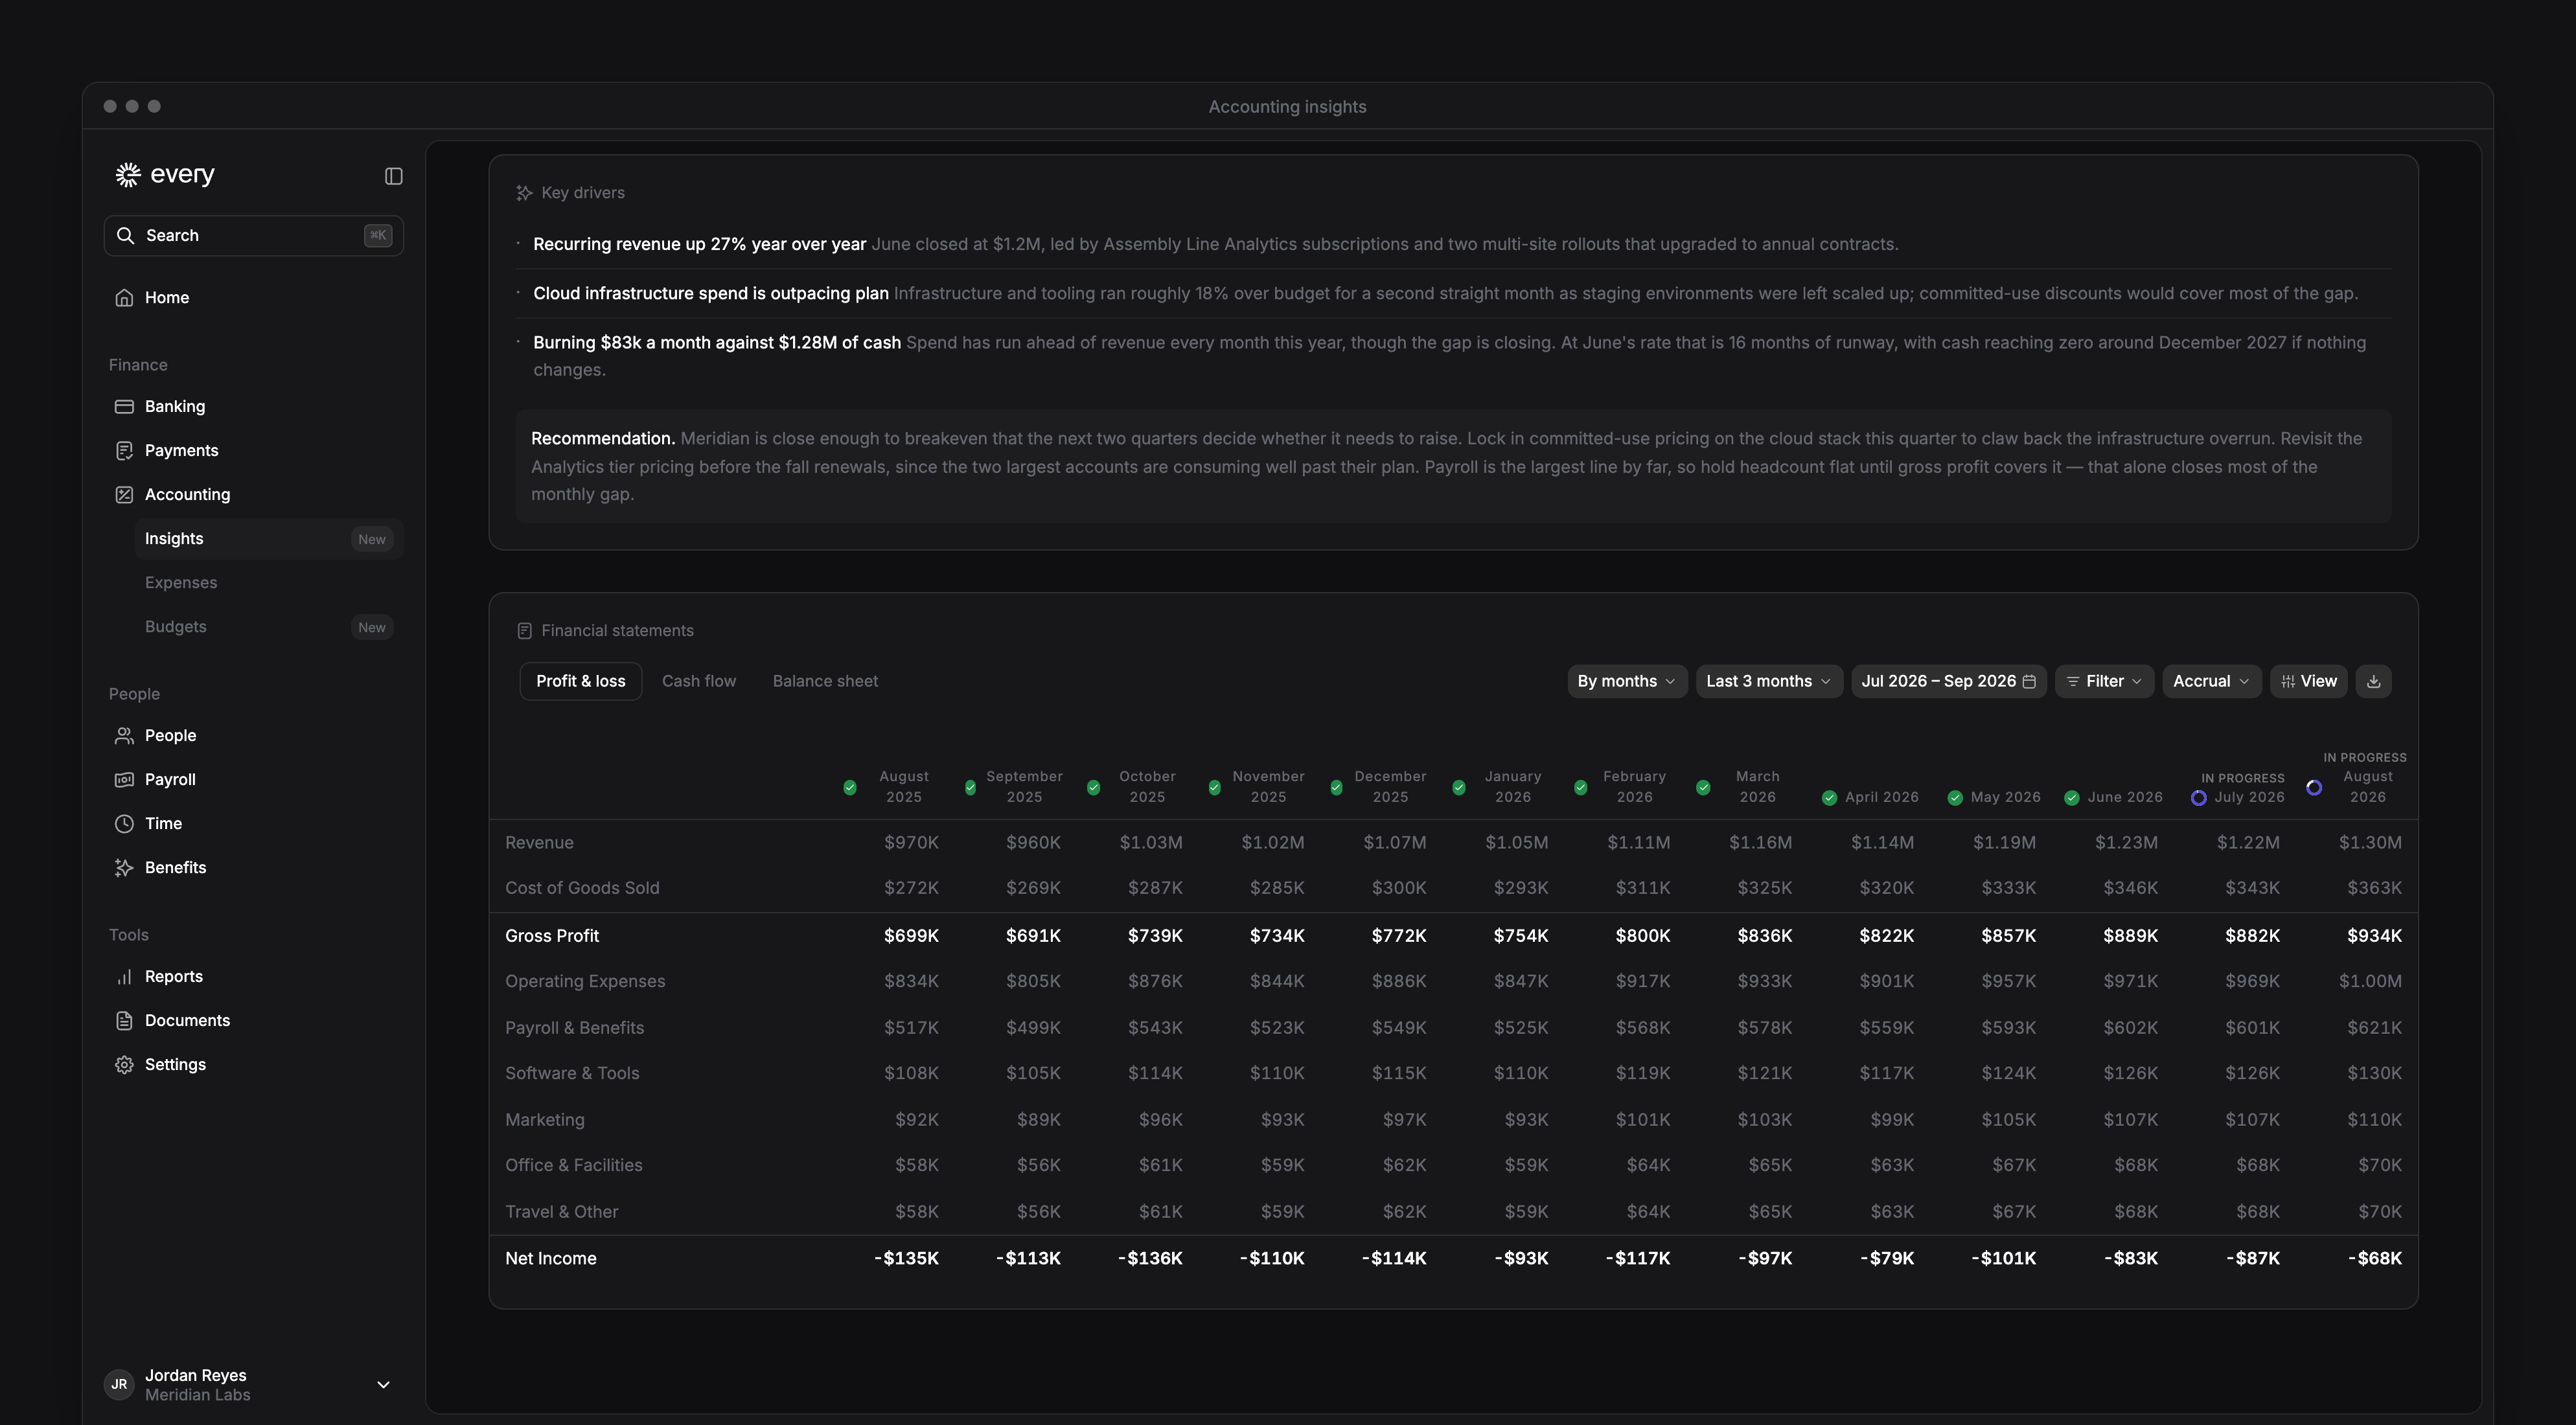This screenshot has width=2576, height=1425.
Task: Change the Accrual basis dropdown
Action: tap(2211, 681)
